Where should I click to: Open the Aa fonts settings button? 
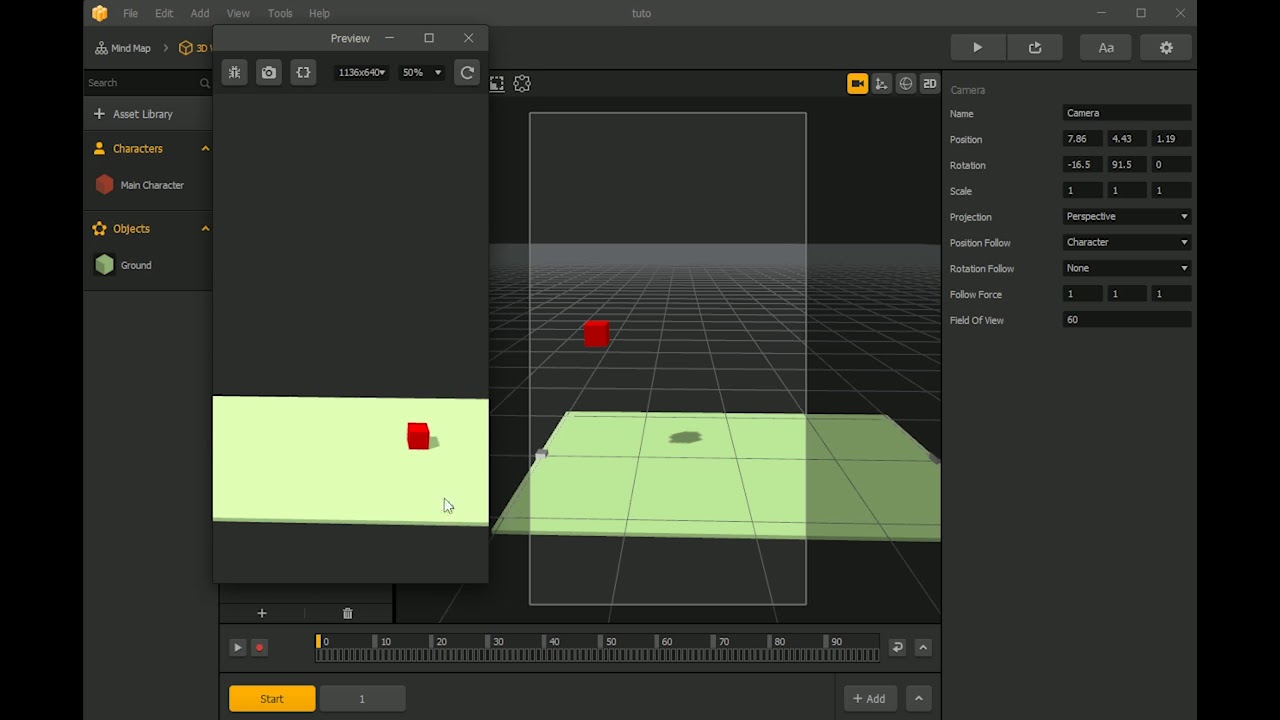pos(1106,47)
